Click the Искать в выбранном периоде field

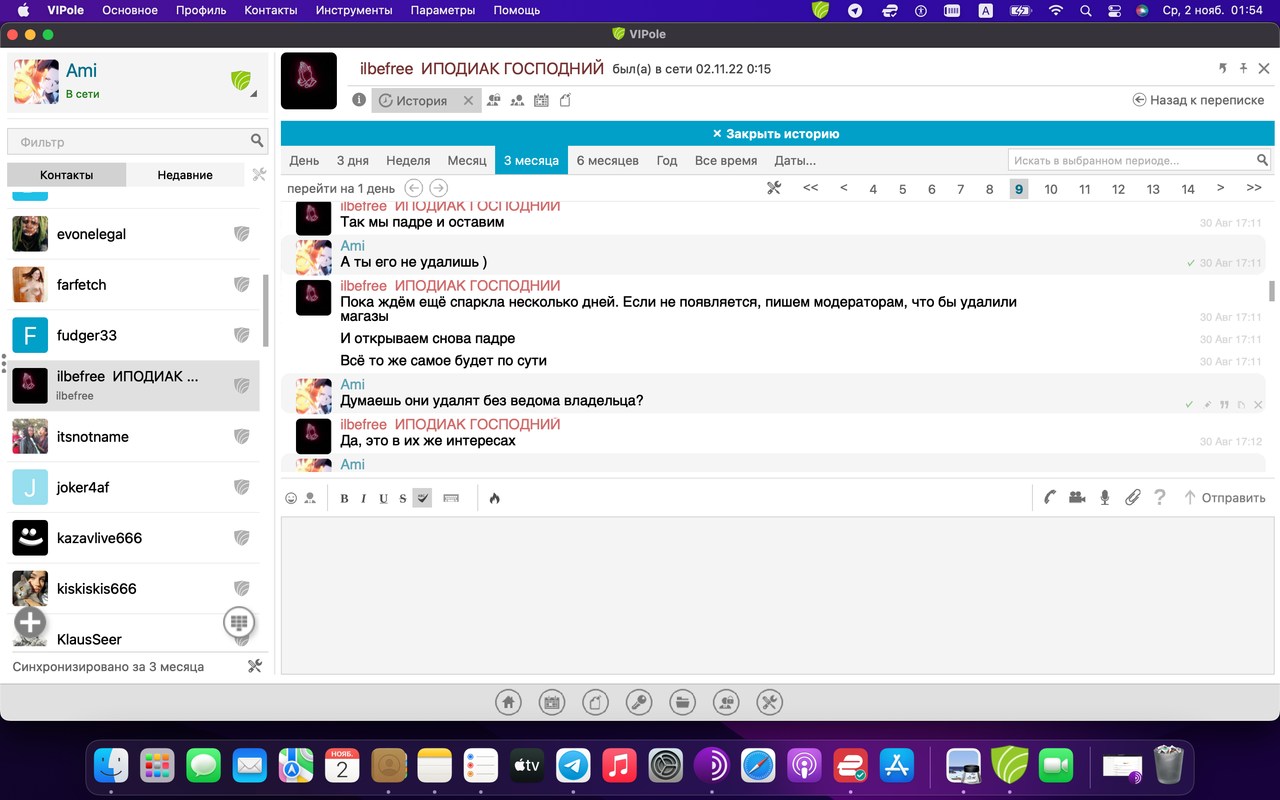1139,160
